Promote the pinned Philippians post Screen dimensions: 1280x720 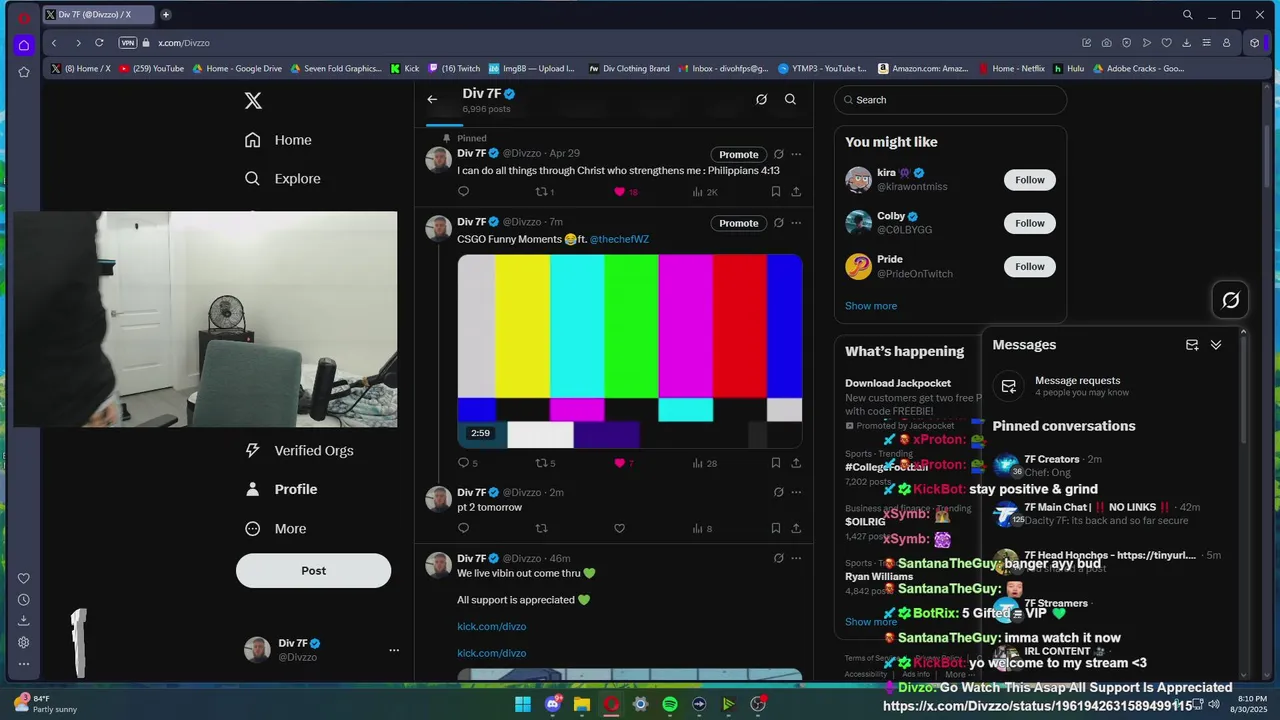(x=739, y=154)
